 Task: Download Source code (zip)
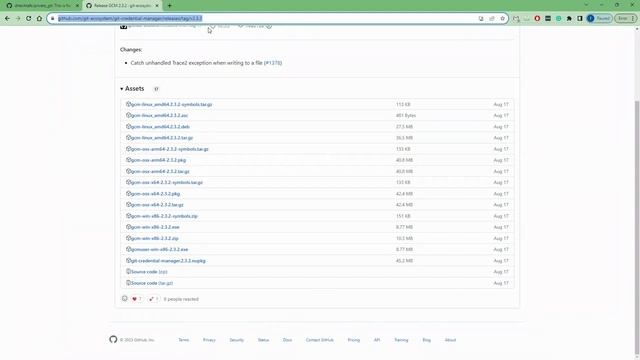tap(149, 272)
